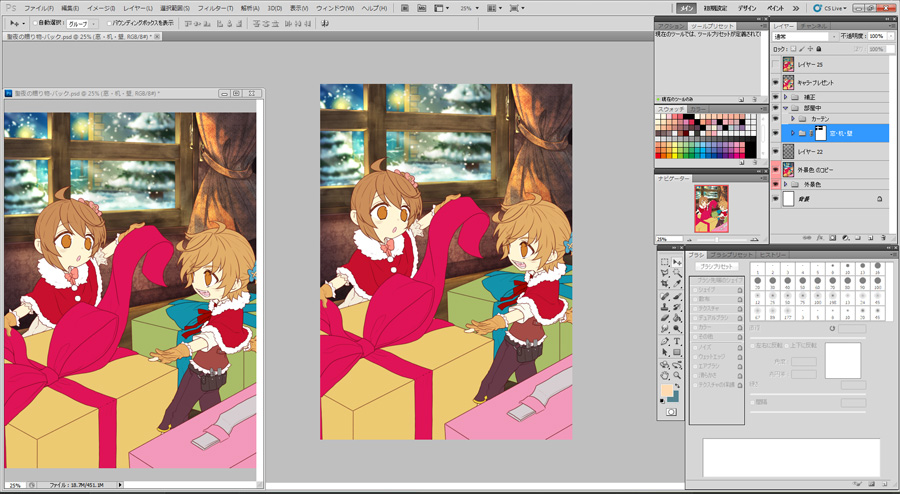Screen dimensions: 900x494
Task: Select the Eraser tool
Action: pos(664,317)
